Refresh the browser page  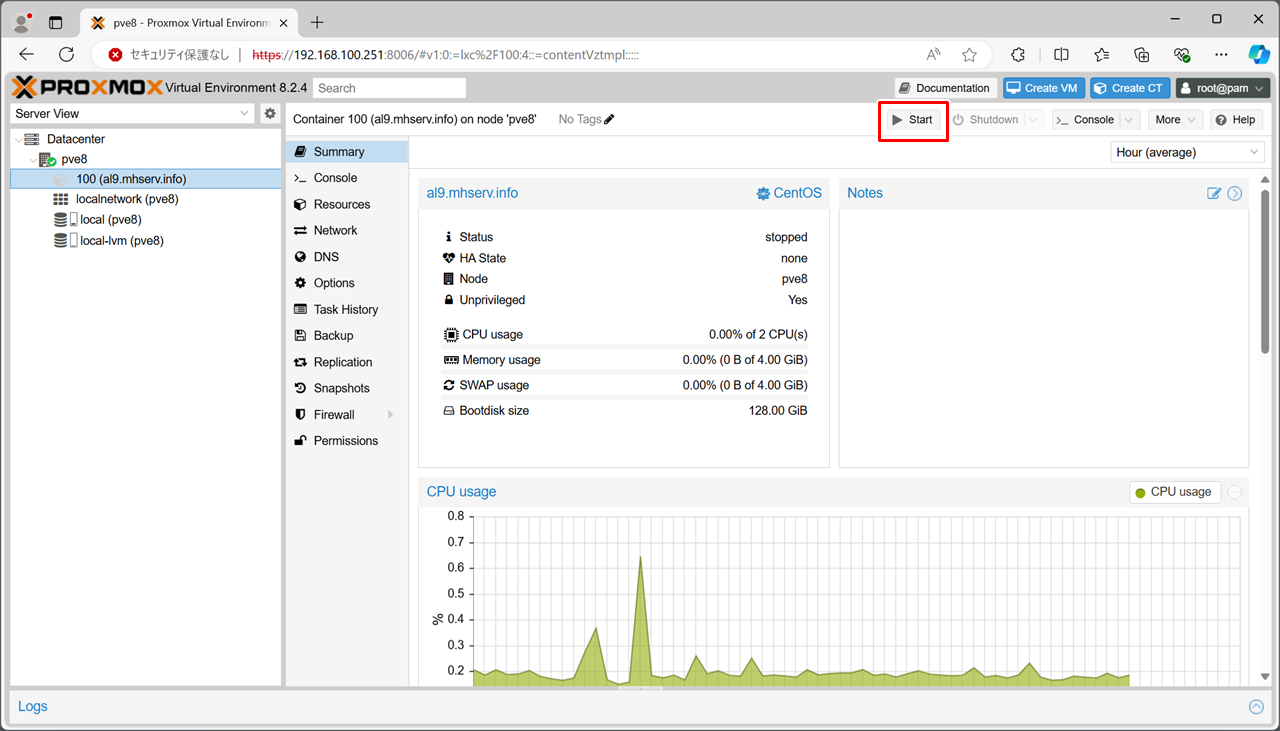pos(66,55)
